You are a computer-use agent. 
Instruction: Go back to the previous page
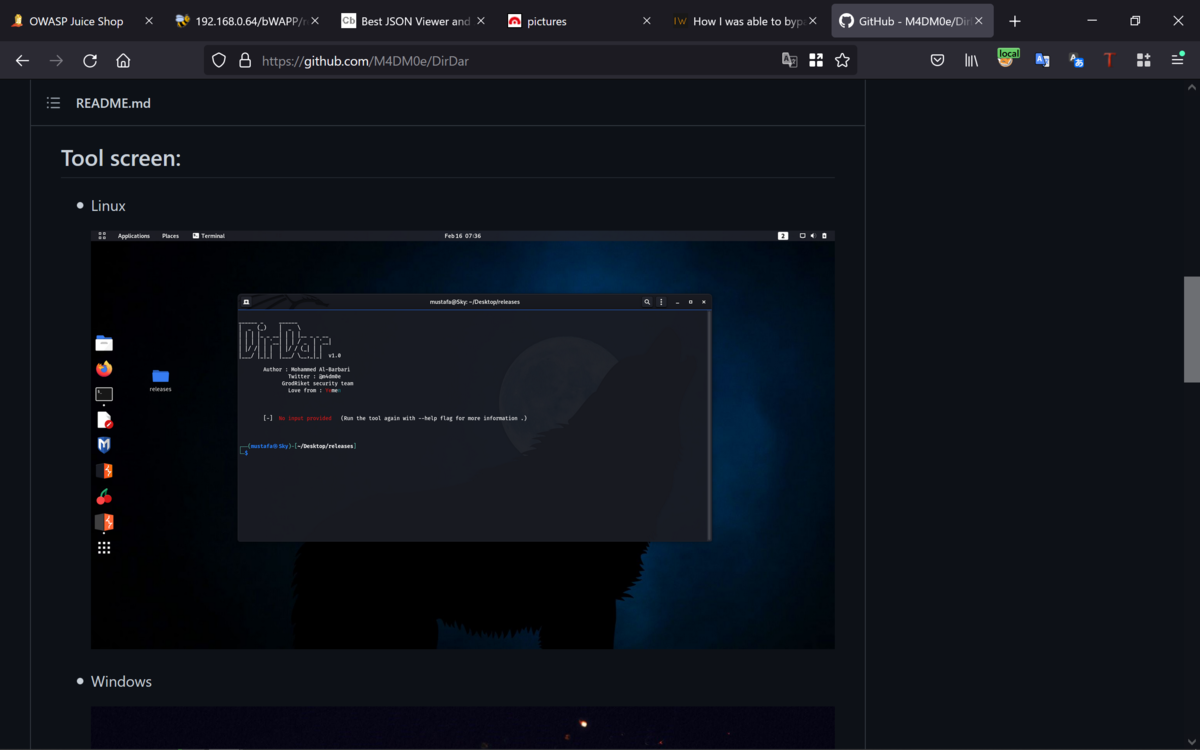[22, 60]
